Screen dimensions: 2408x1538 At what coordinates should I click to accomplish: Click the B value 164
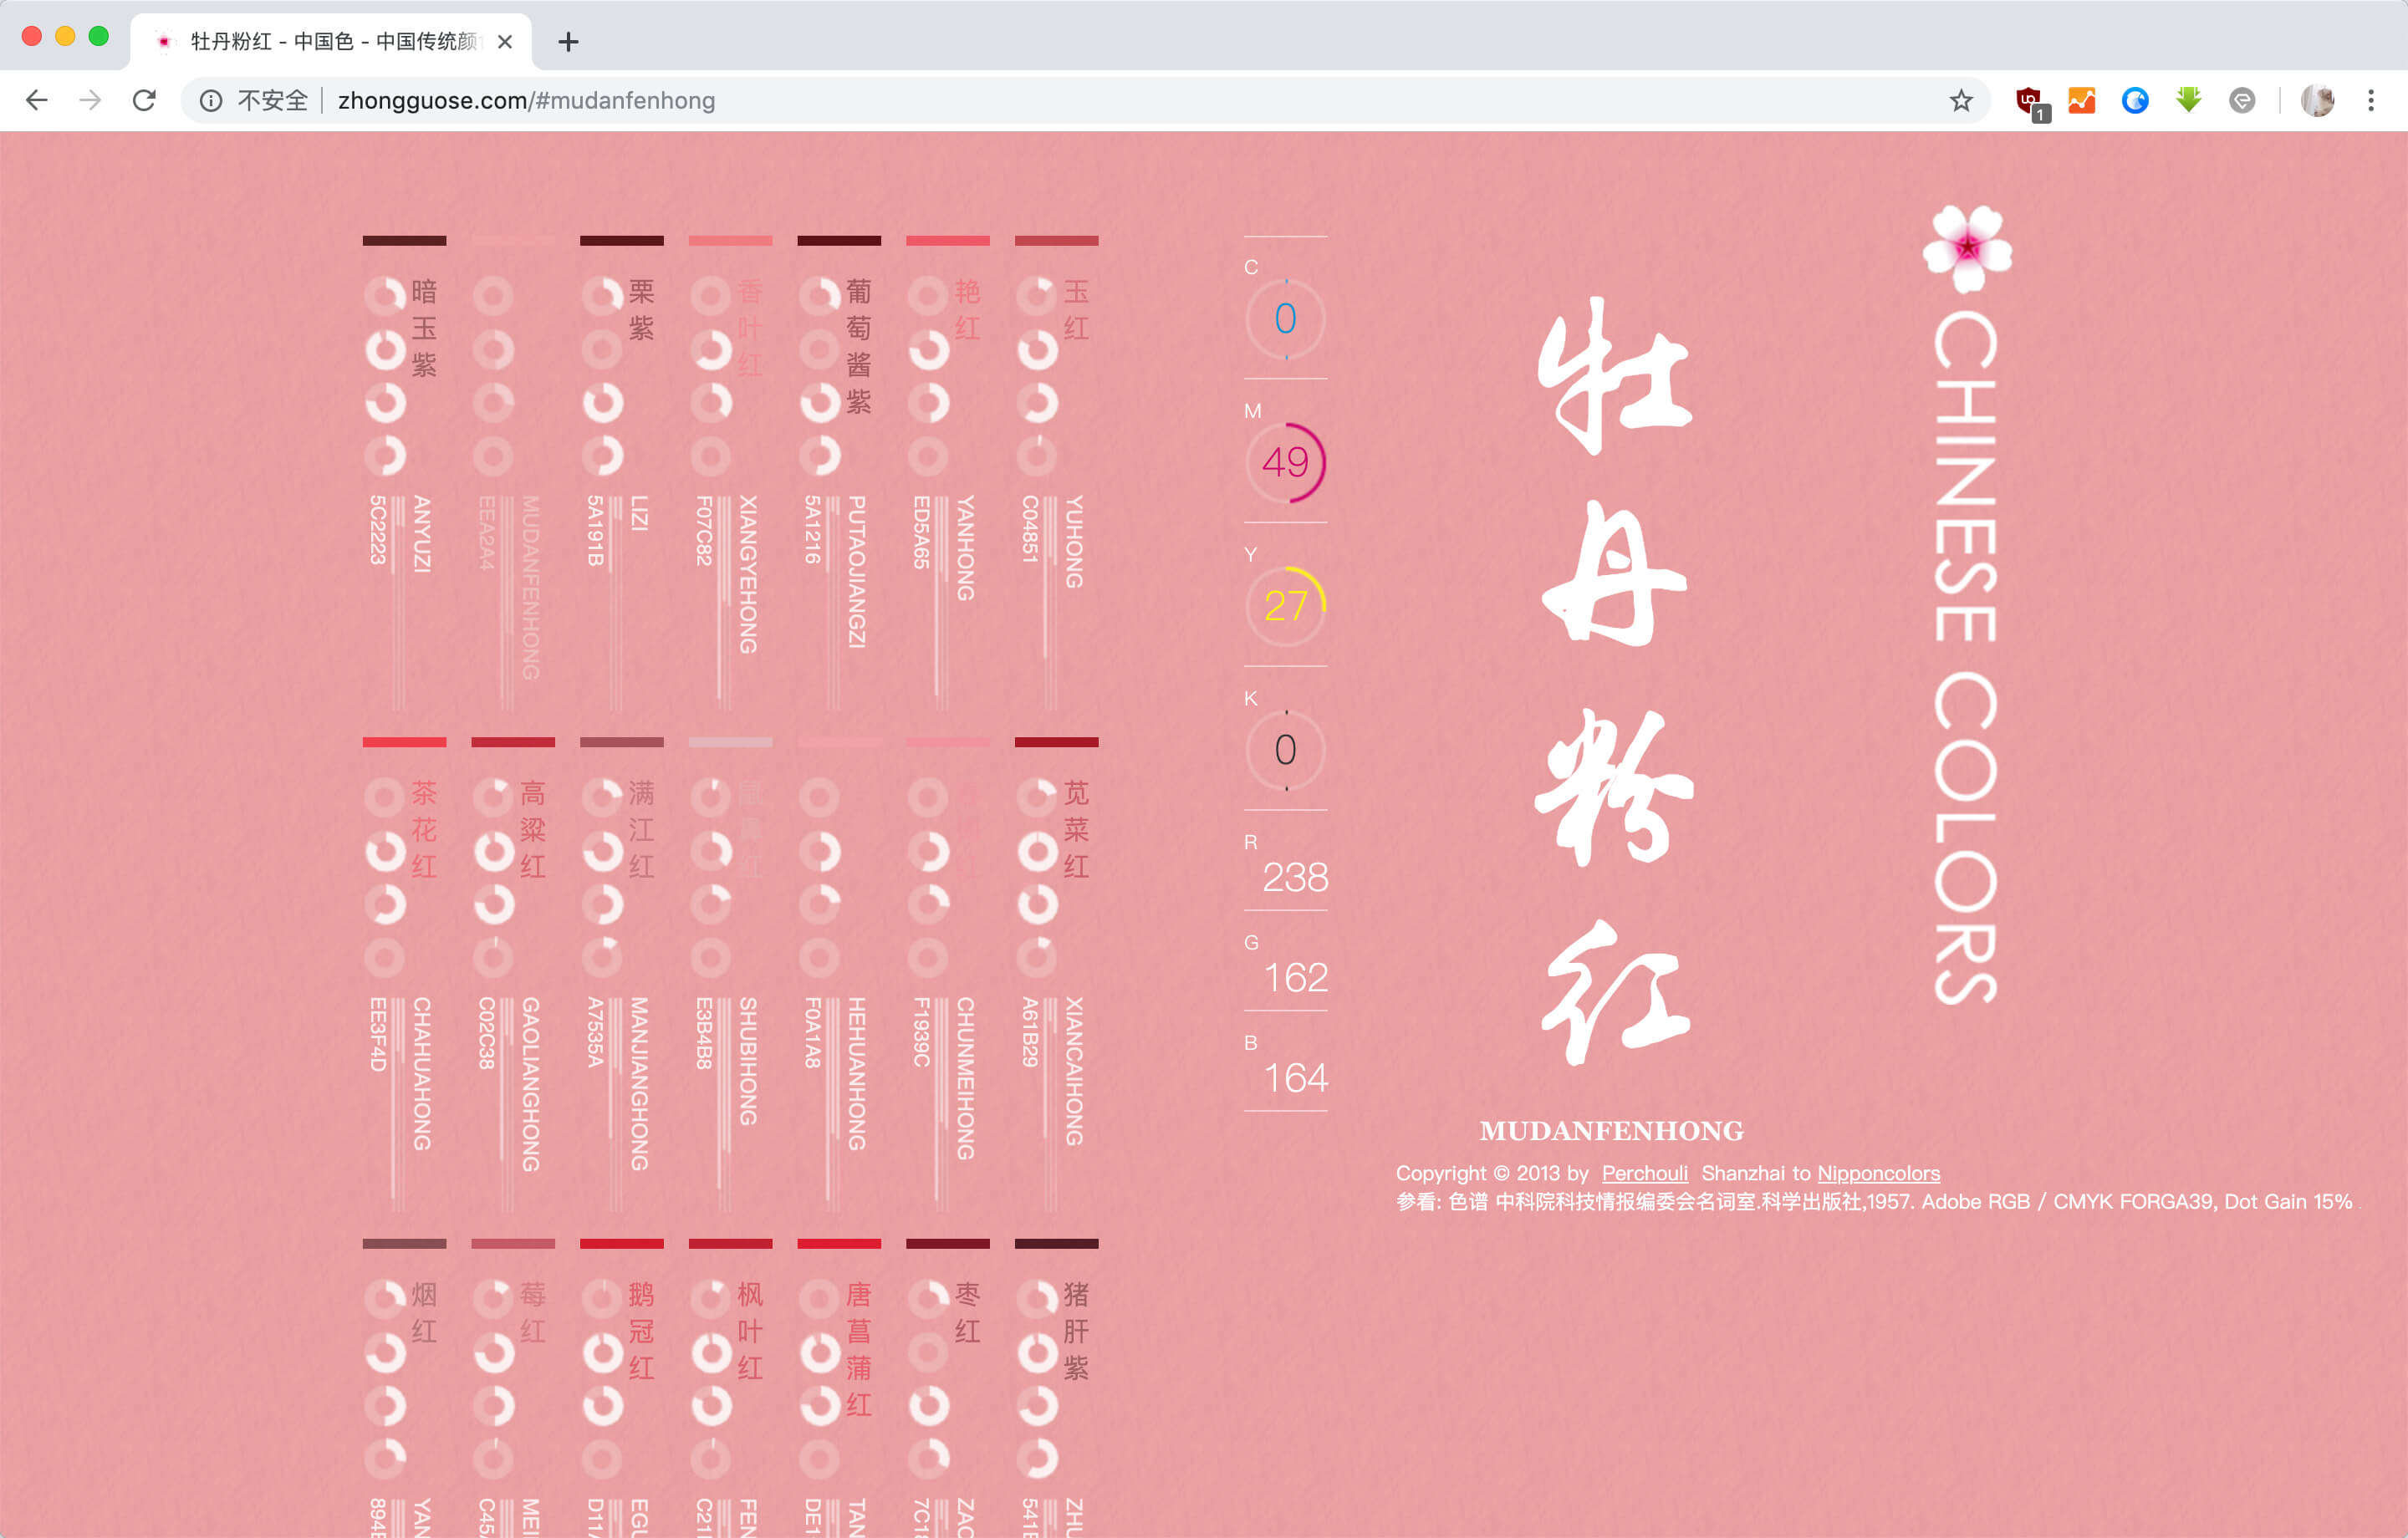pyautogui.click(x=1295, y=1077)
